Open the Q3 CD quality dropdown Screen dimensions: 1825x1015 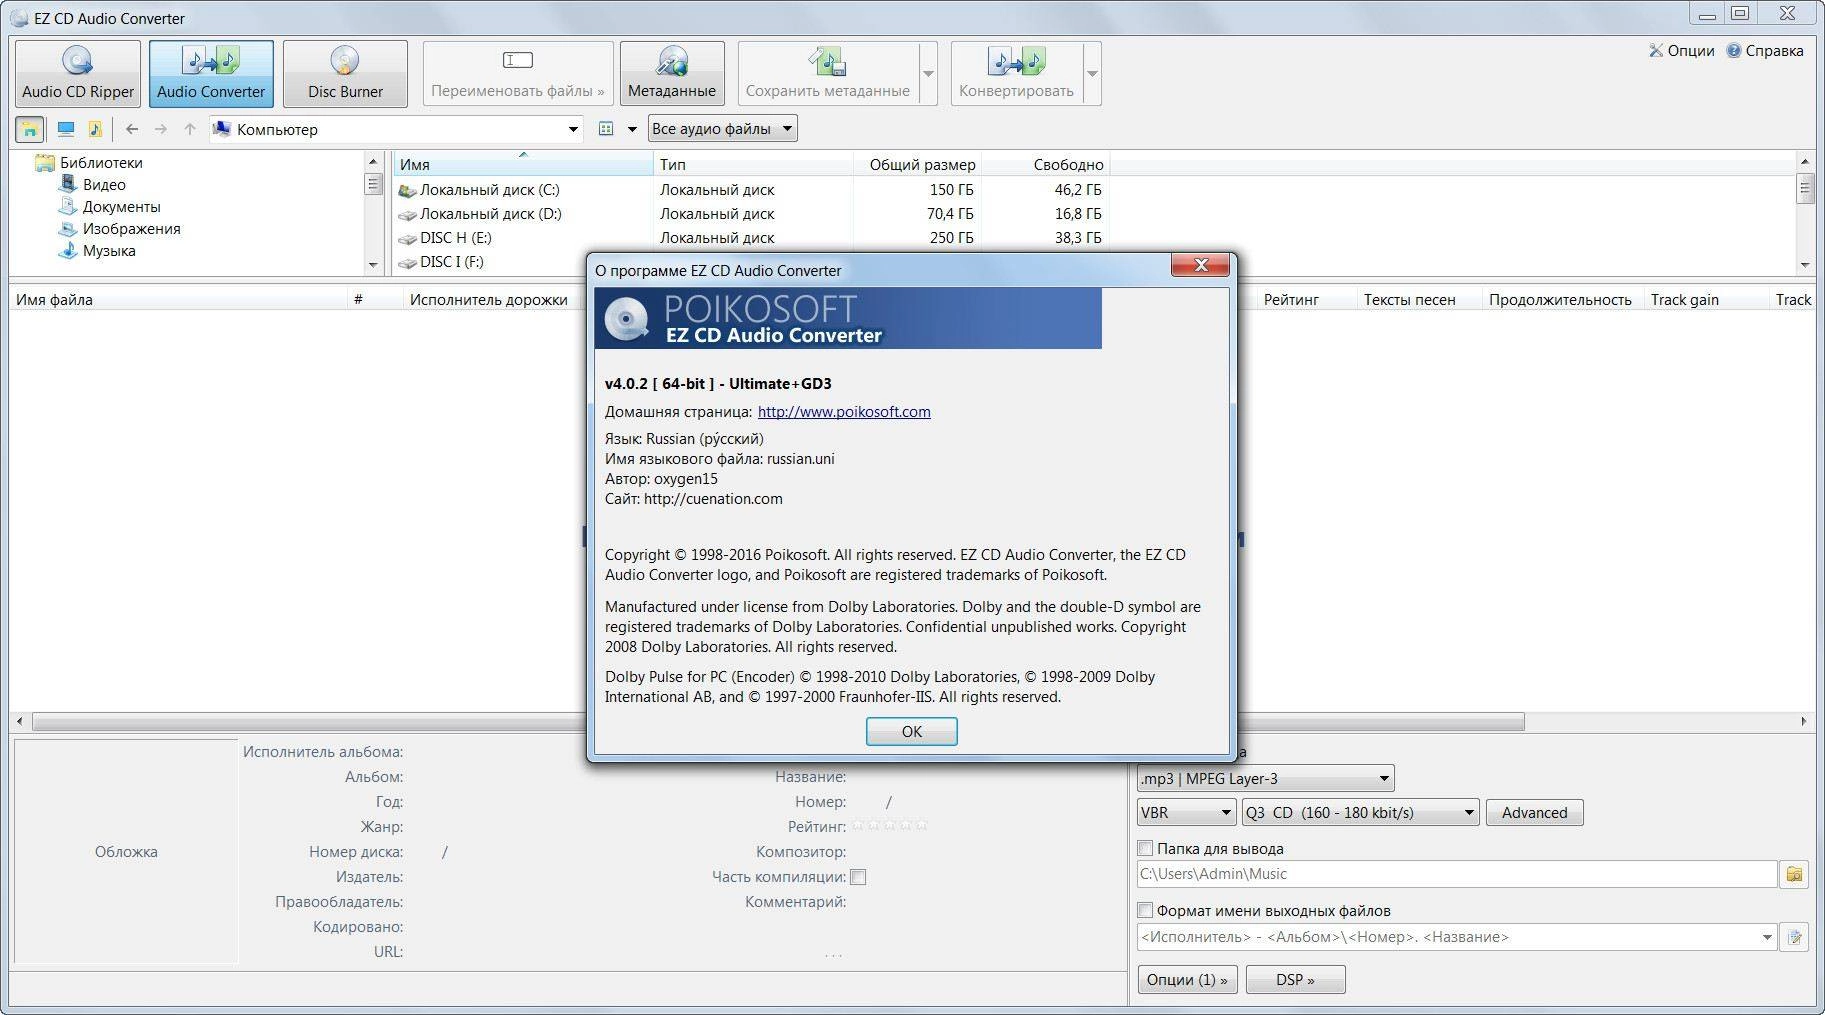[1361, 813]
